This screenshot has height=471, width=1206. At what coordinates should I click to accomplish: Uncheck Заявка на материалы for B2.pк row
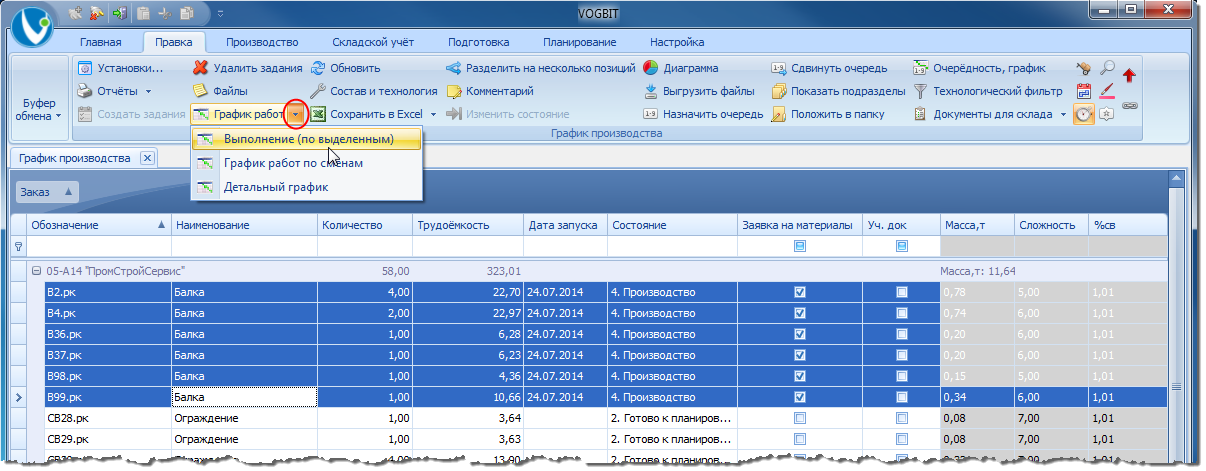click(800, 292)
